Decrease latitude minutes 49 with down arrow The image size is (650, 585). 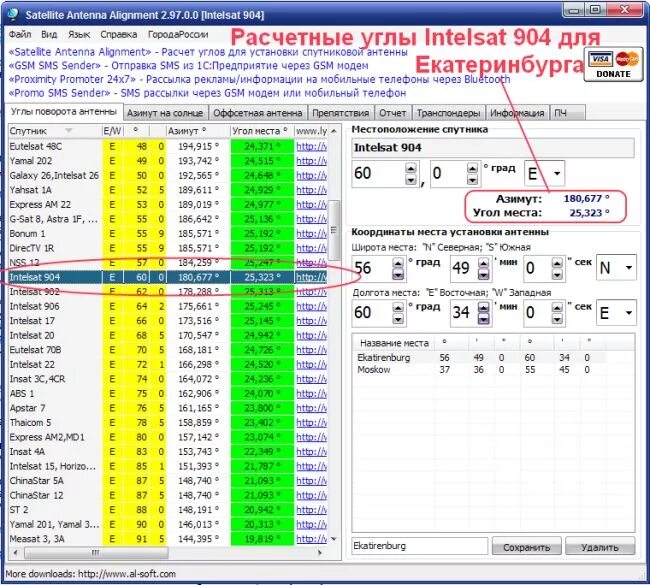point(483,274)
